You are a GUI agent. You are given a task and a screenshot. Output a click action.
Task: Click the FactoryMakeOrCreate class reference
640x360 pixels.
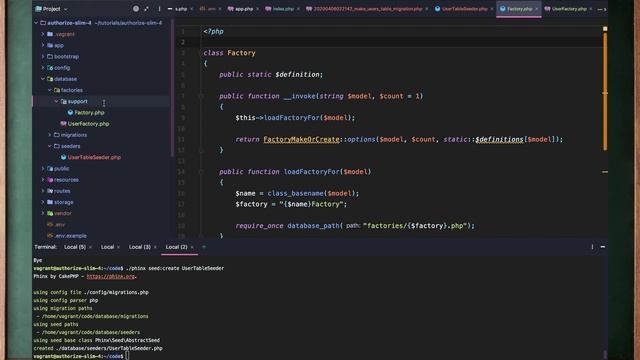[301, 140]
